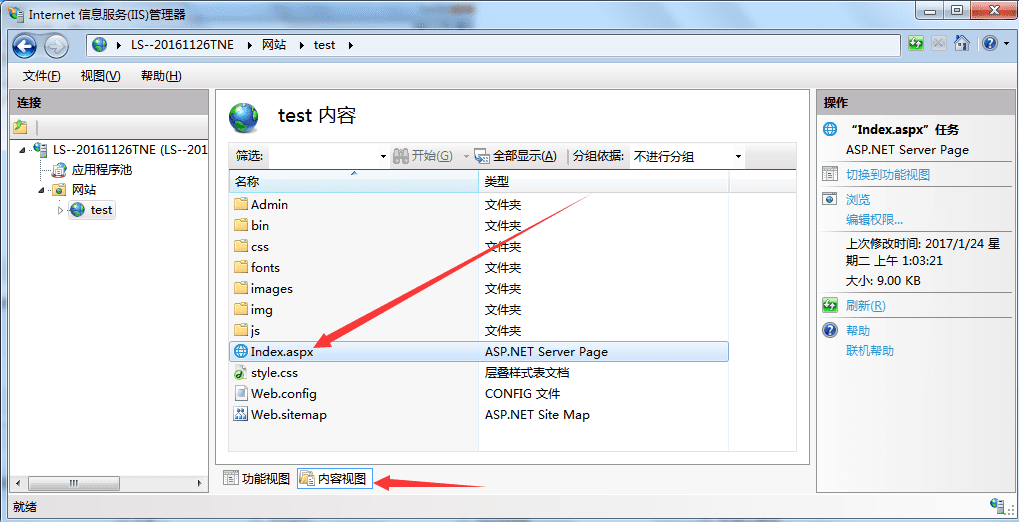Click the browse icon beside 浏览
The width and height of the screenshot is (1019, 522).
point(830,199)
